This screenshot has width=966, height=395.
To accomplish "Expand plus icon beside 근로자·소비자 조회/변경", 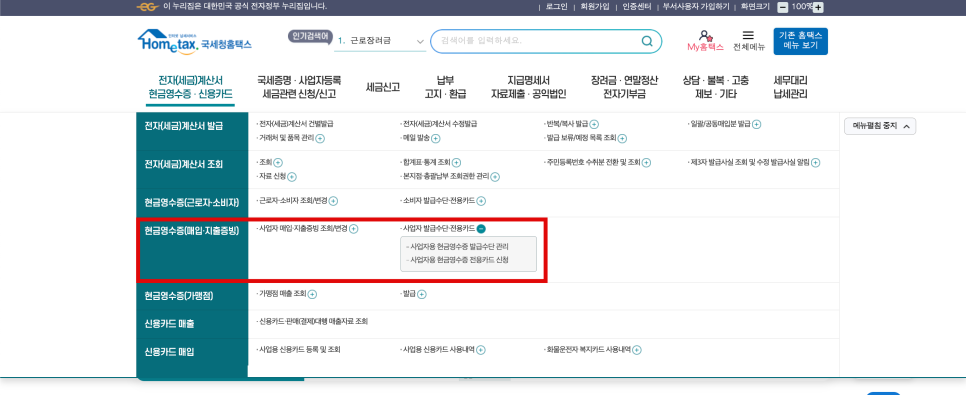I will pos(333,201).
